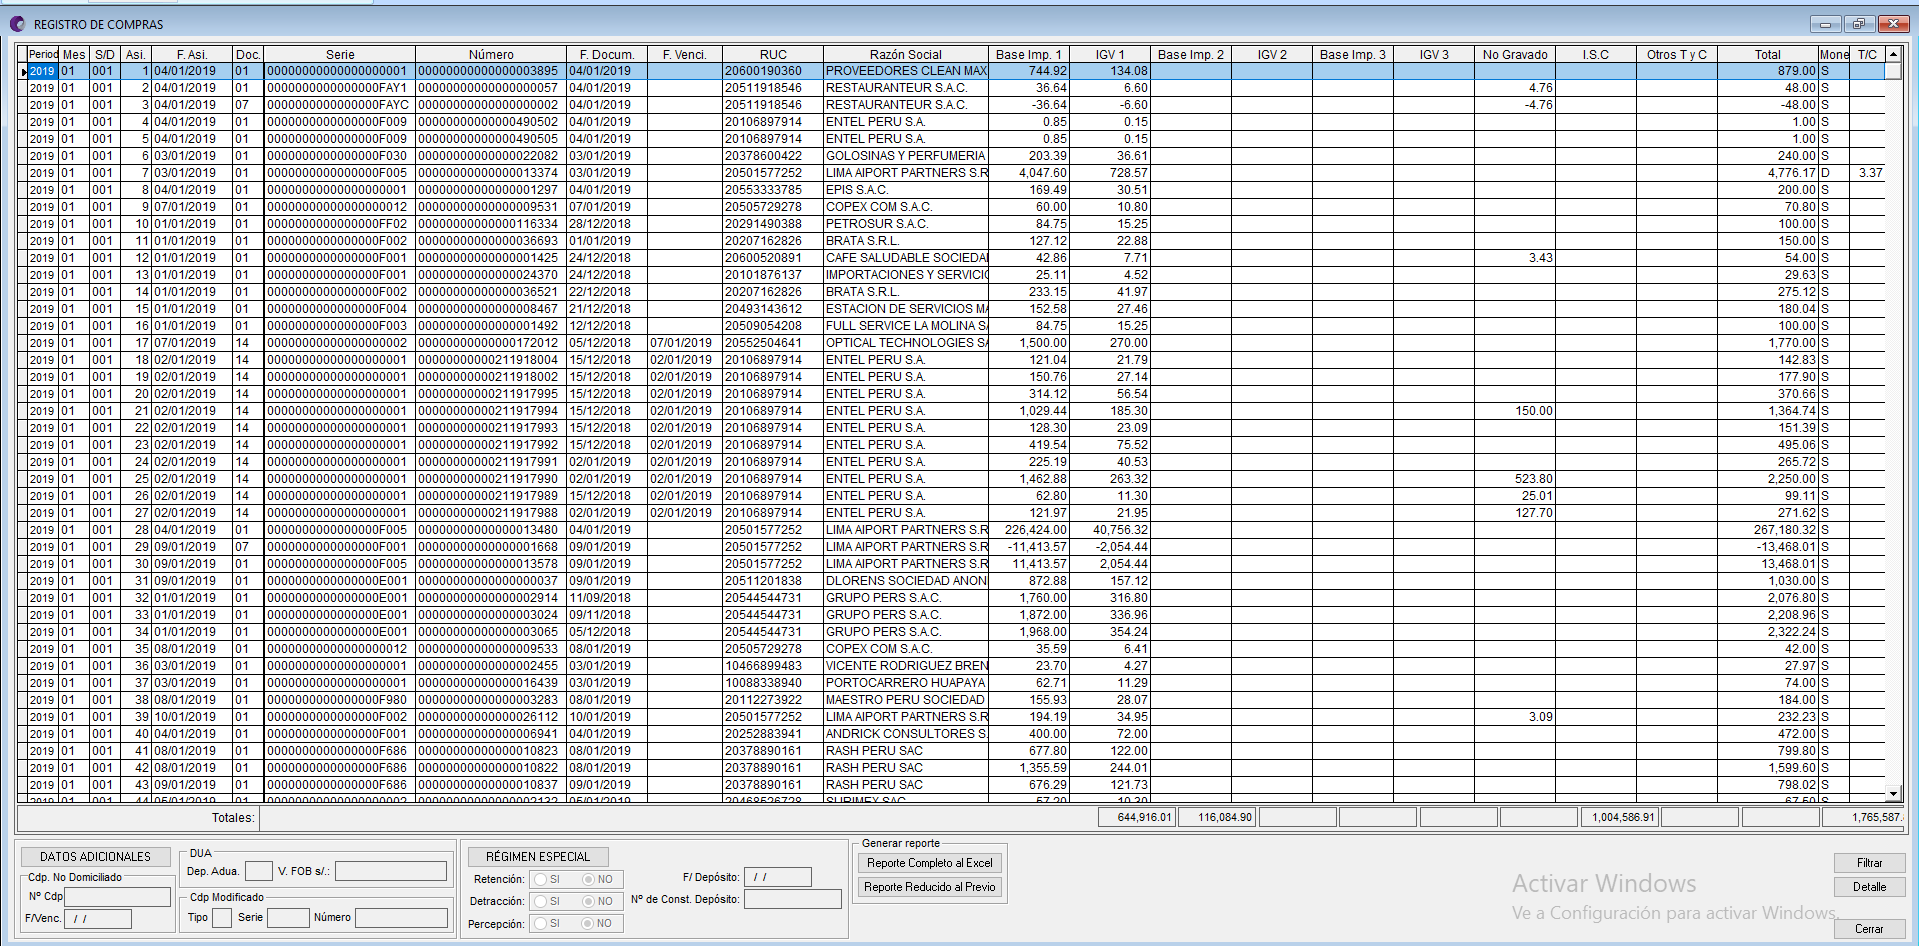The width and height of the screenshot is (1919, 946).
Task: Click Cerrar to close the register
Action: point(1869,929)
